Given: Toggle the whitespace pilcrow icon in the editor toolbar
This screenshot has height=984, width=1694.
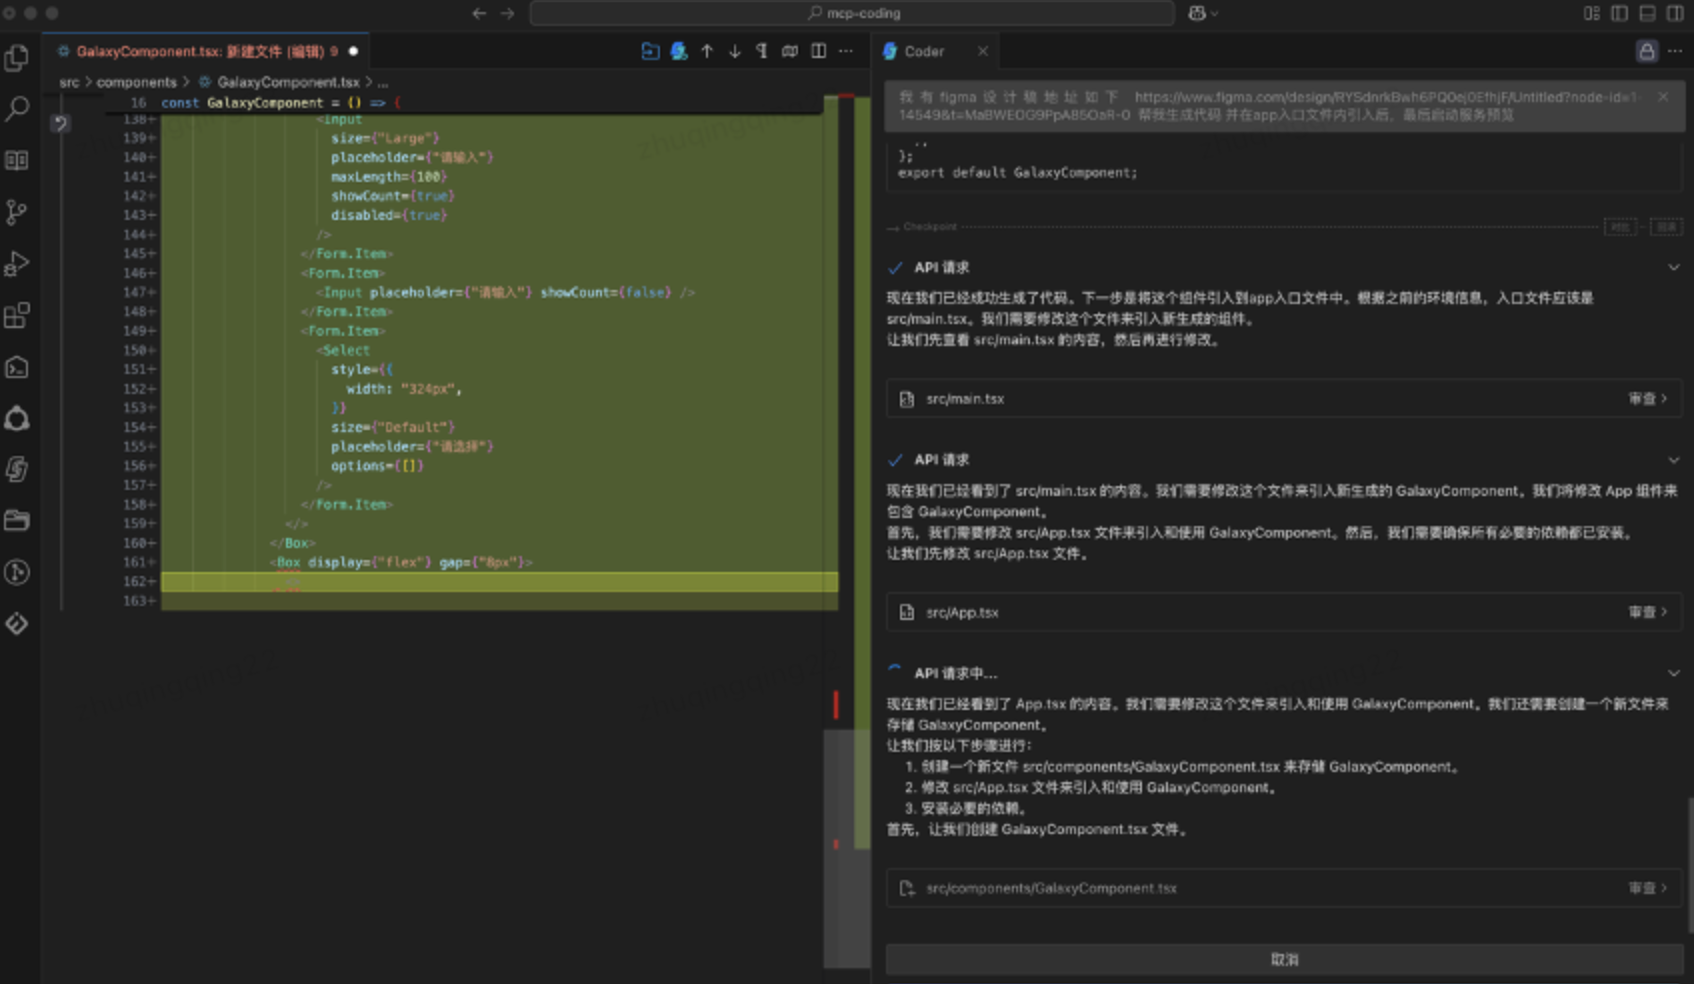Looking at the screenshot, I should [x=762, y=51].
